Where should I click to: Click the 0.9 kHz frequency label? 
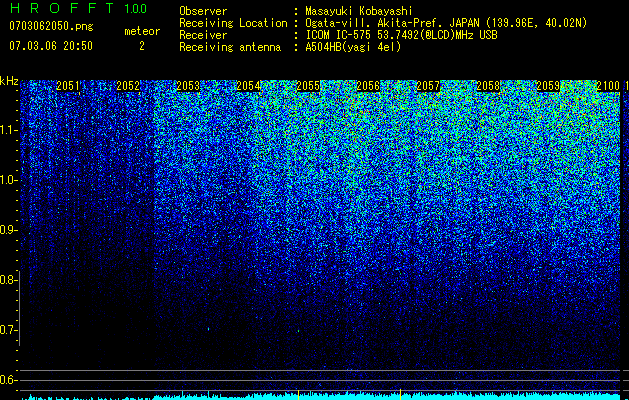7,230
